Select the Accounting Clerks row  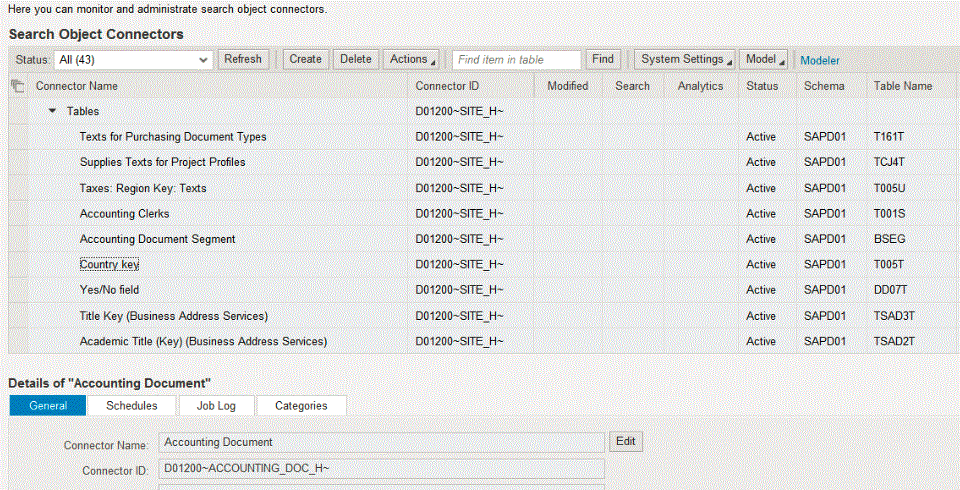click(484, 214)
